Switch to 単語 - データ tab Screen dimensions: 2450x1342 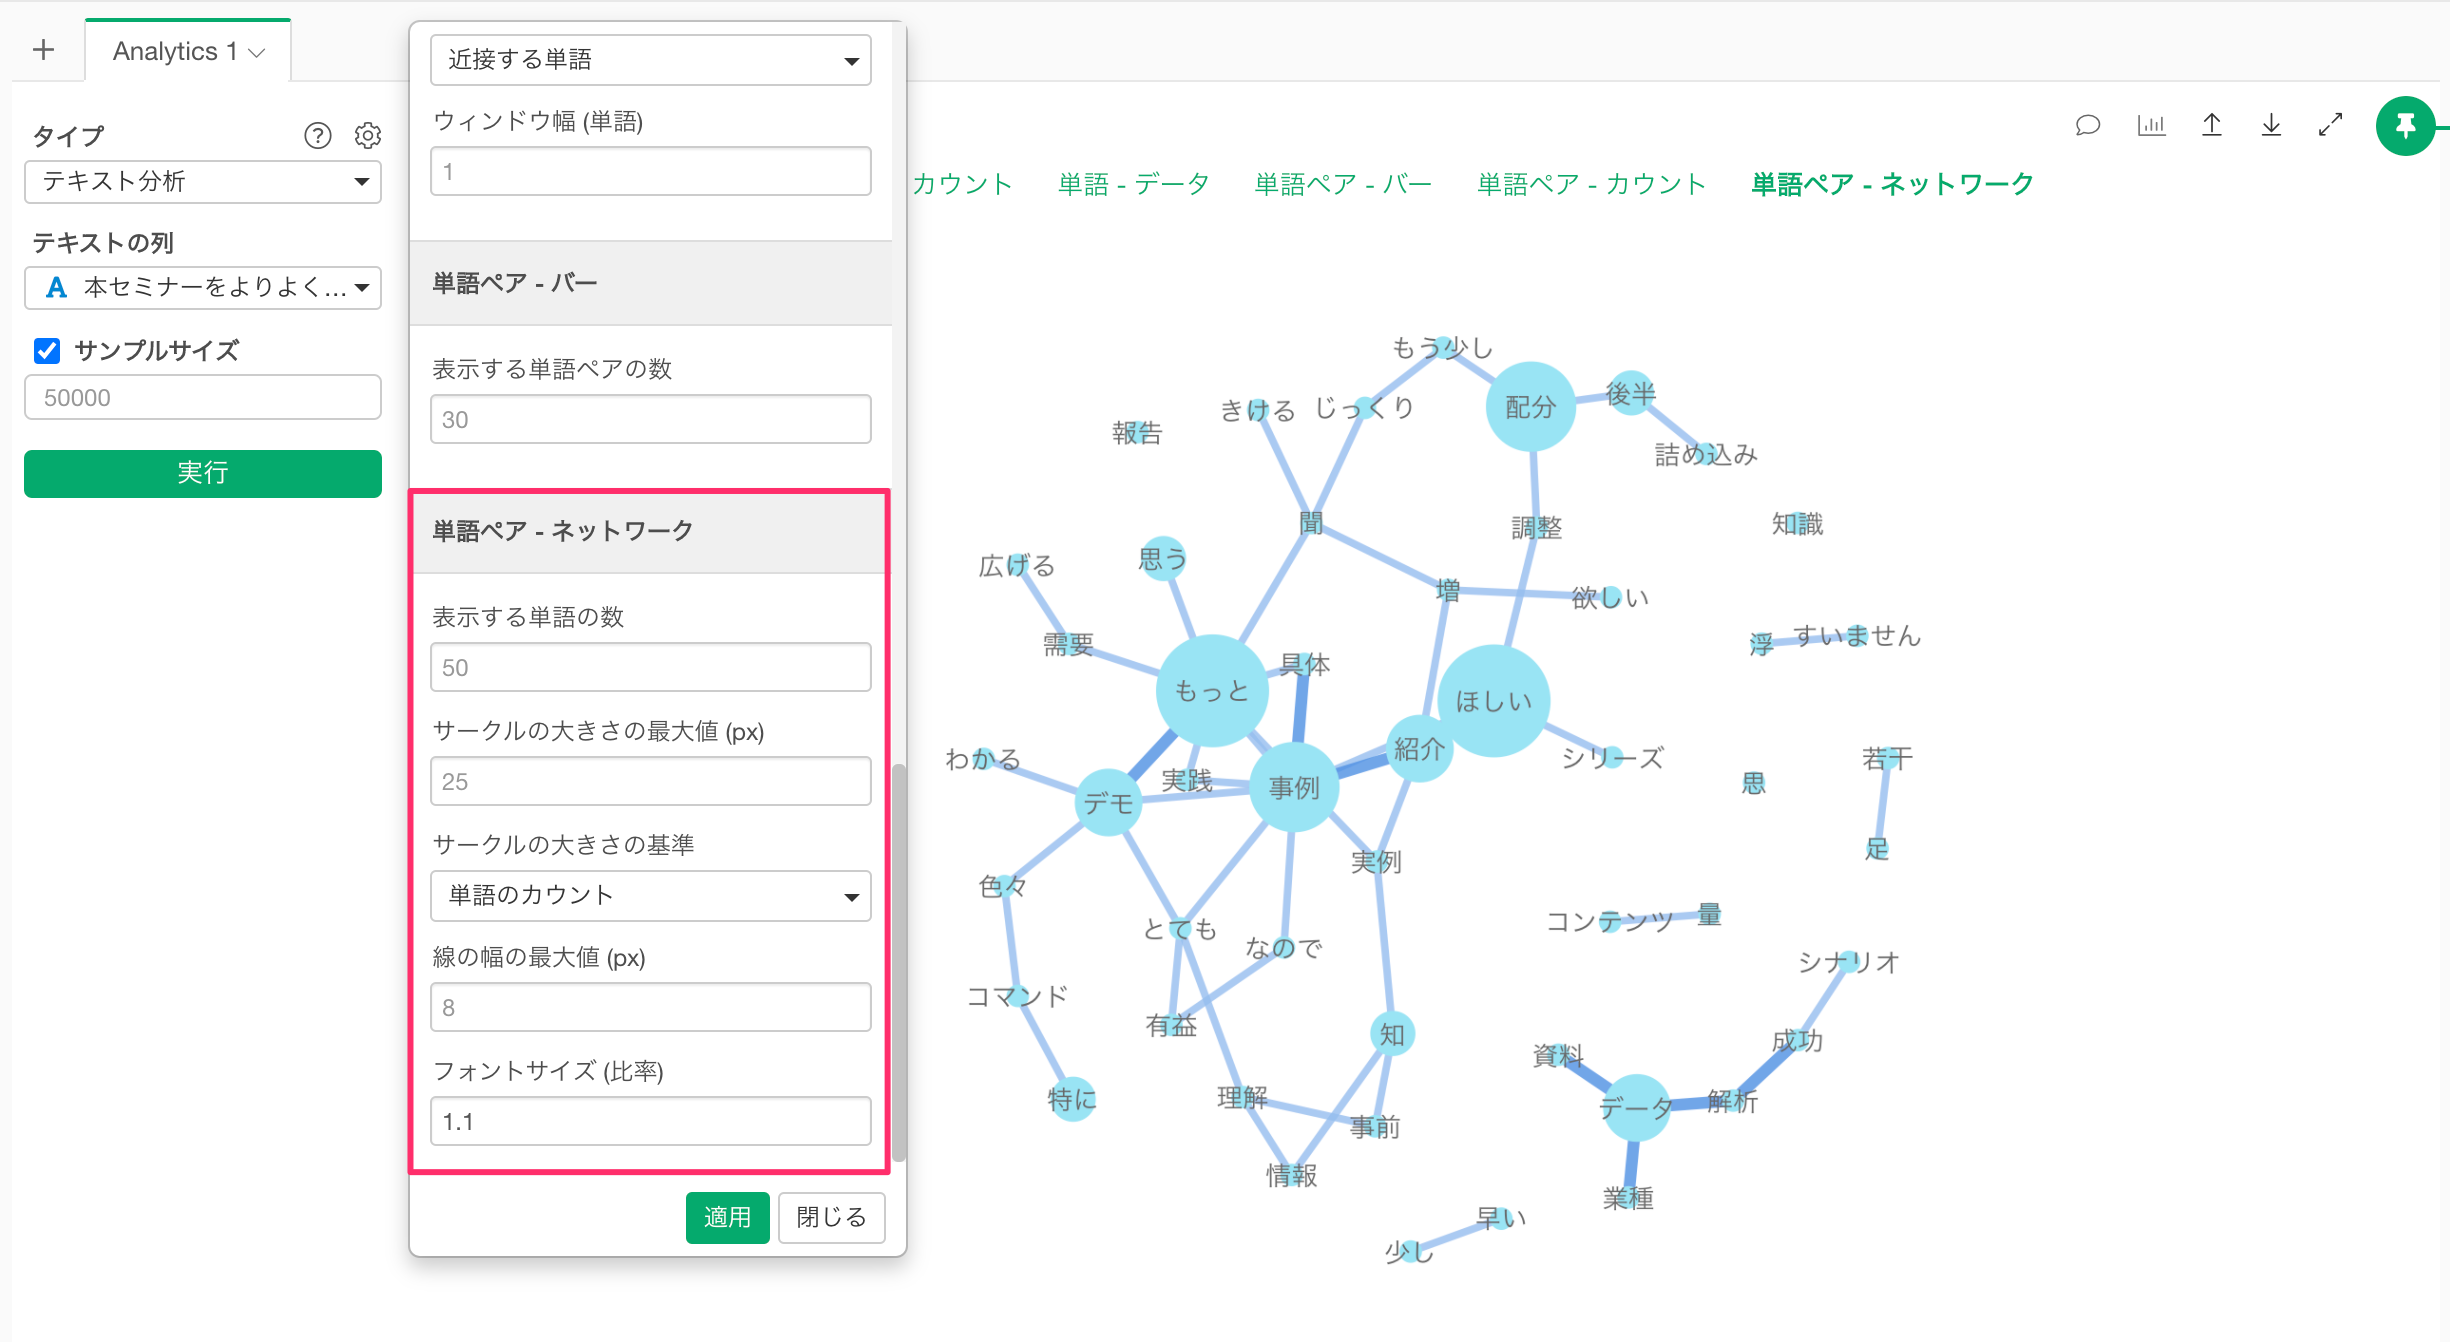coord(1133,184)
